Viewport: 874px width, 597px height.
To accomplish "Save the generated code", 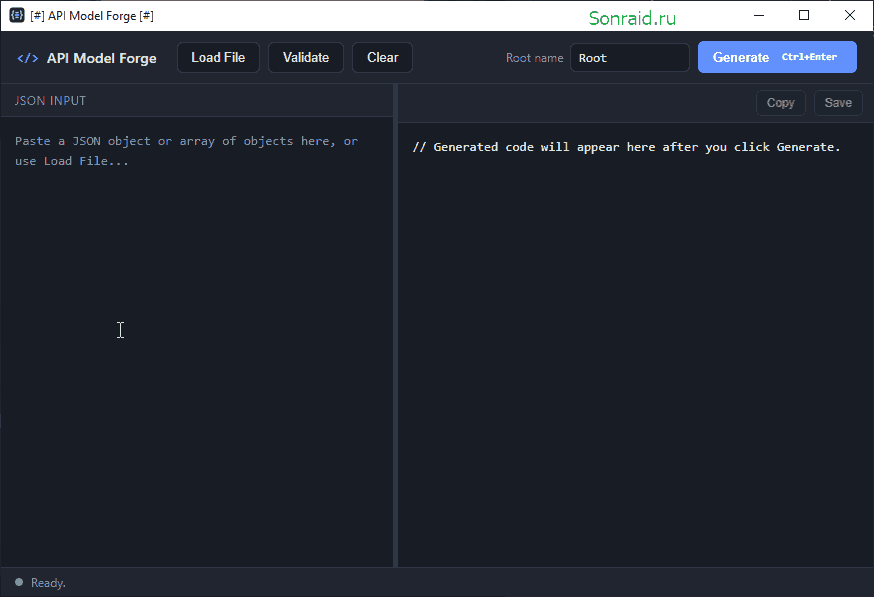I will (838, 103).
